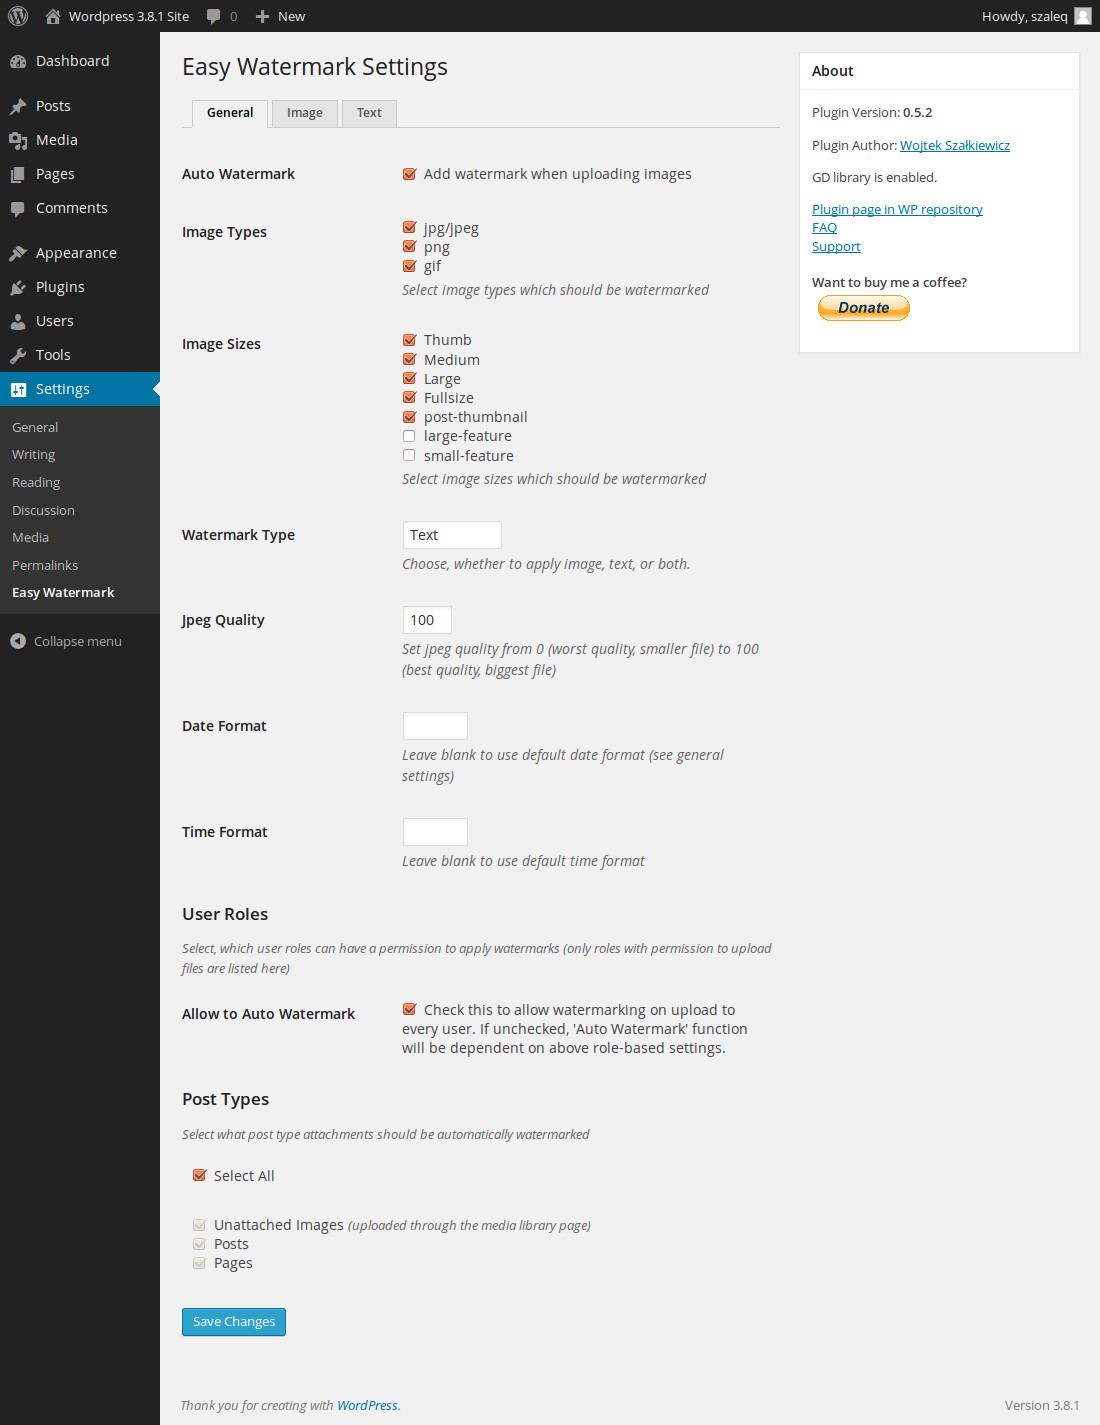
Task: Open the FAQ link in the About panel
Action: pos(824,227)
